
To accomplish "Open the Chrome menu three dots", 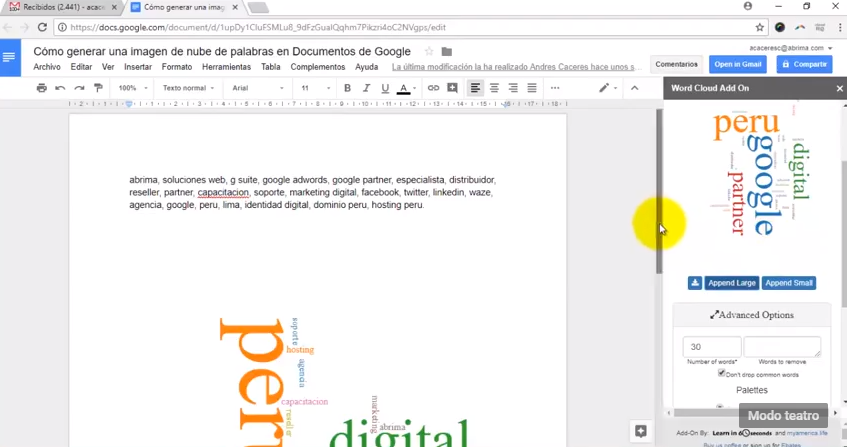I will coord(841,28).
